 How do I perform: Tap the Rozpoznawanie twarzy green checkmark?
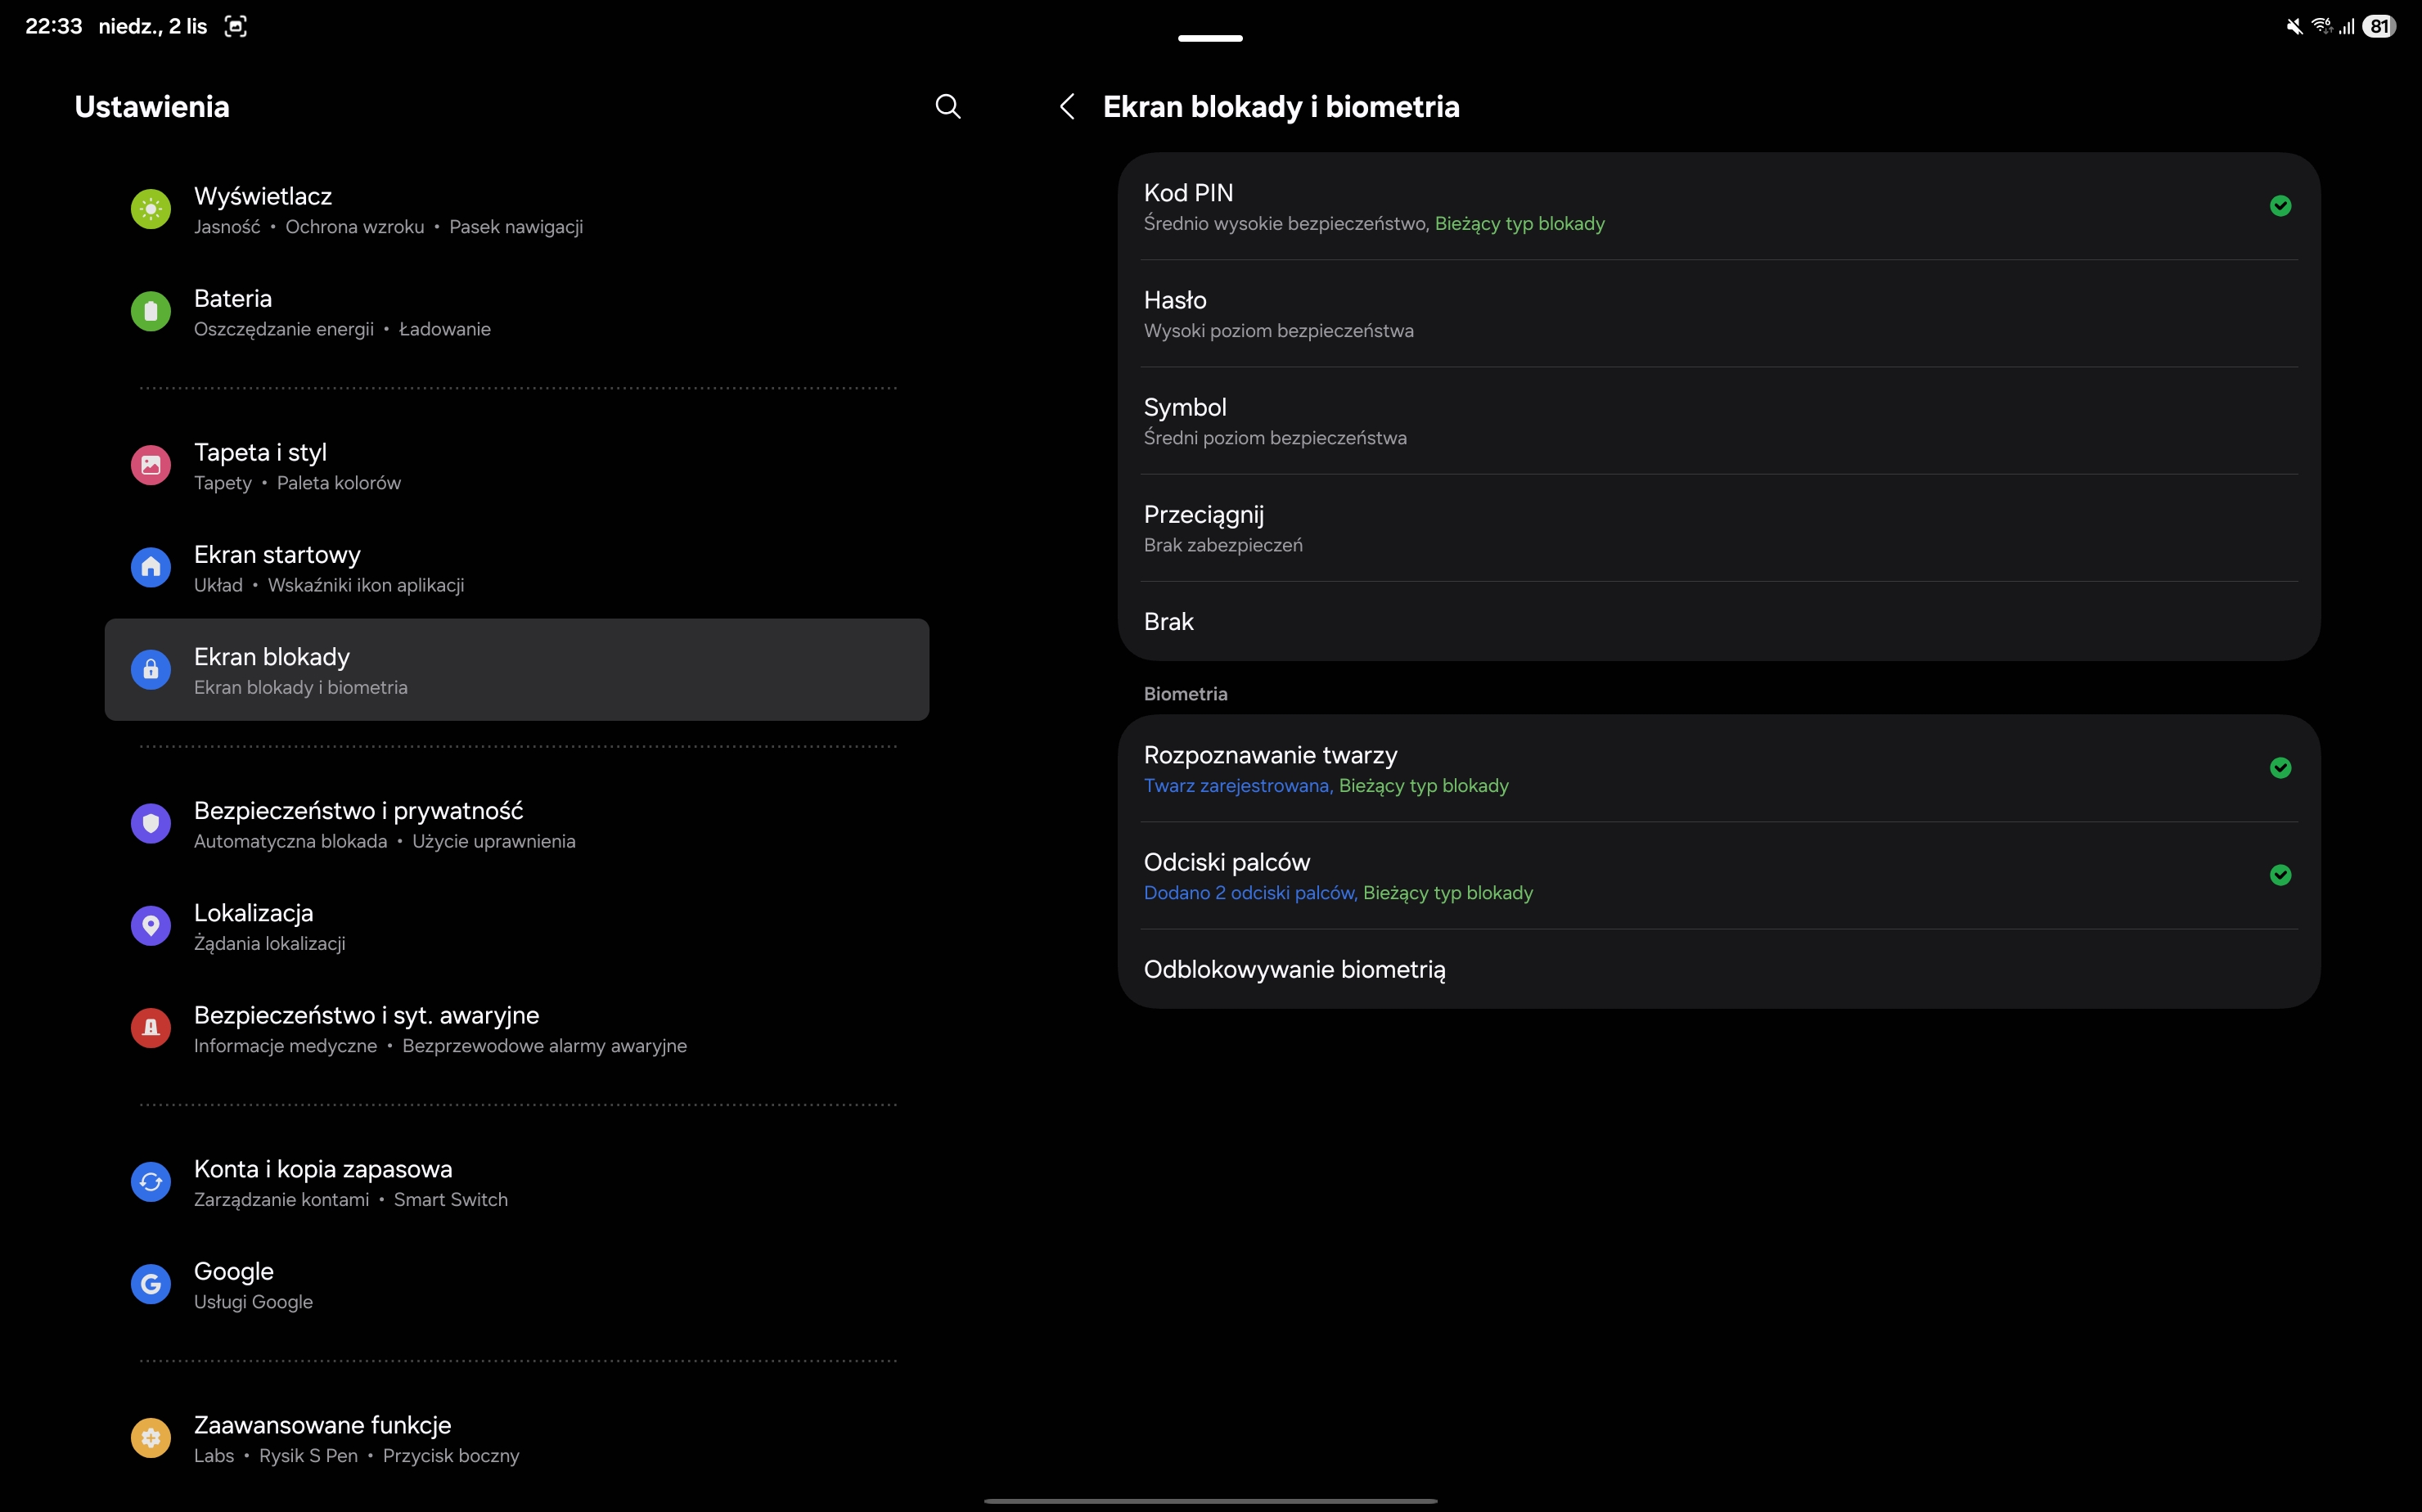coord(2280,768)
